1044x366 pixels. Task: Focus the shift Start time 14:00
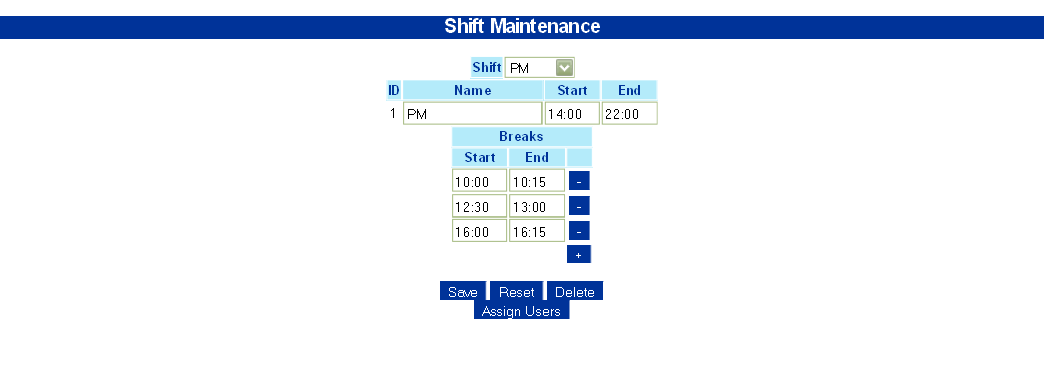(572, 113)
